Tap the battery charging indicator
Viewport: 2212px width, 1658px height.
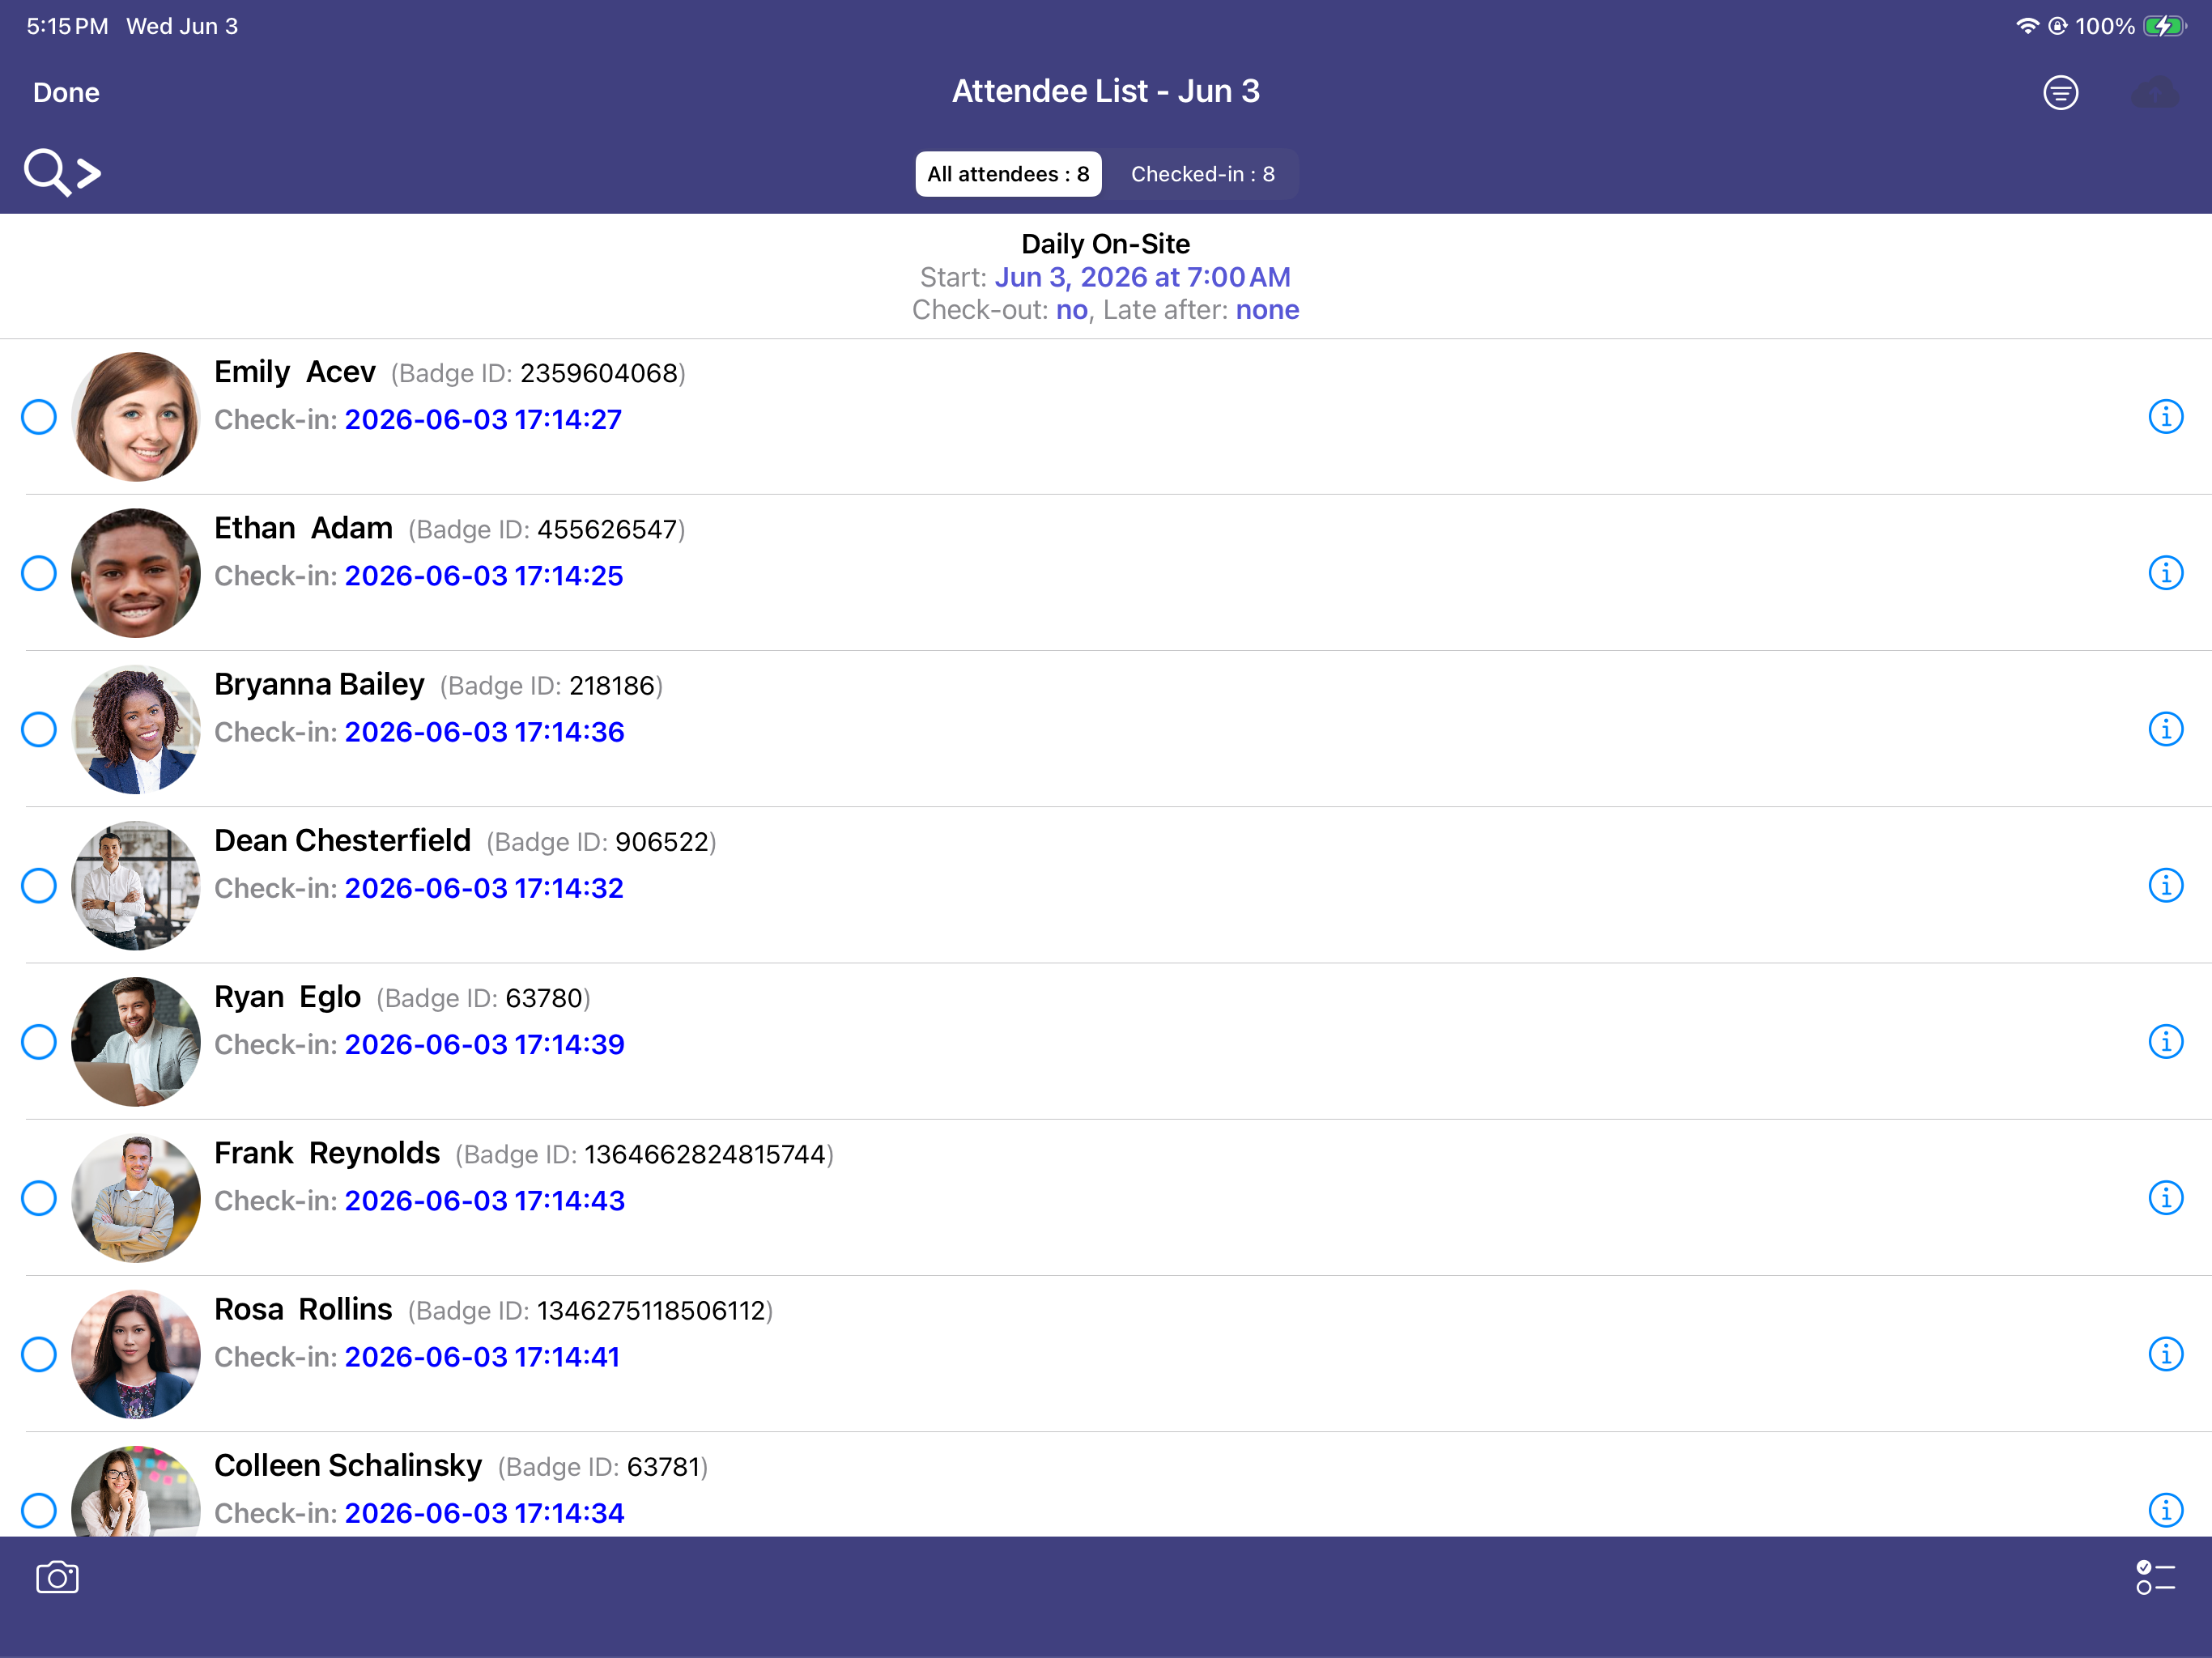click(x=2164, y=26)
